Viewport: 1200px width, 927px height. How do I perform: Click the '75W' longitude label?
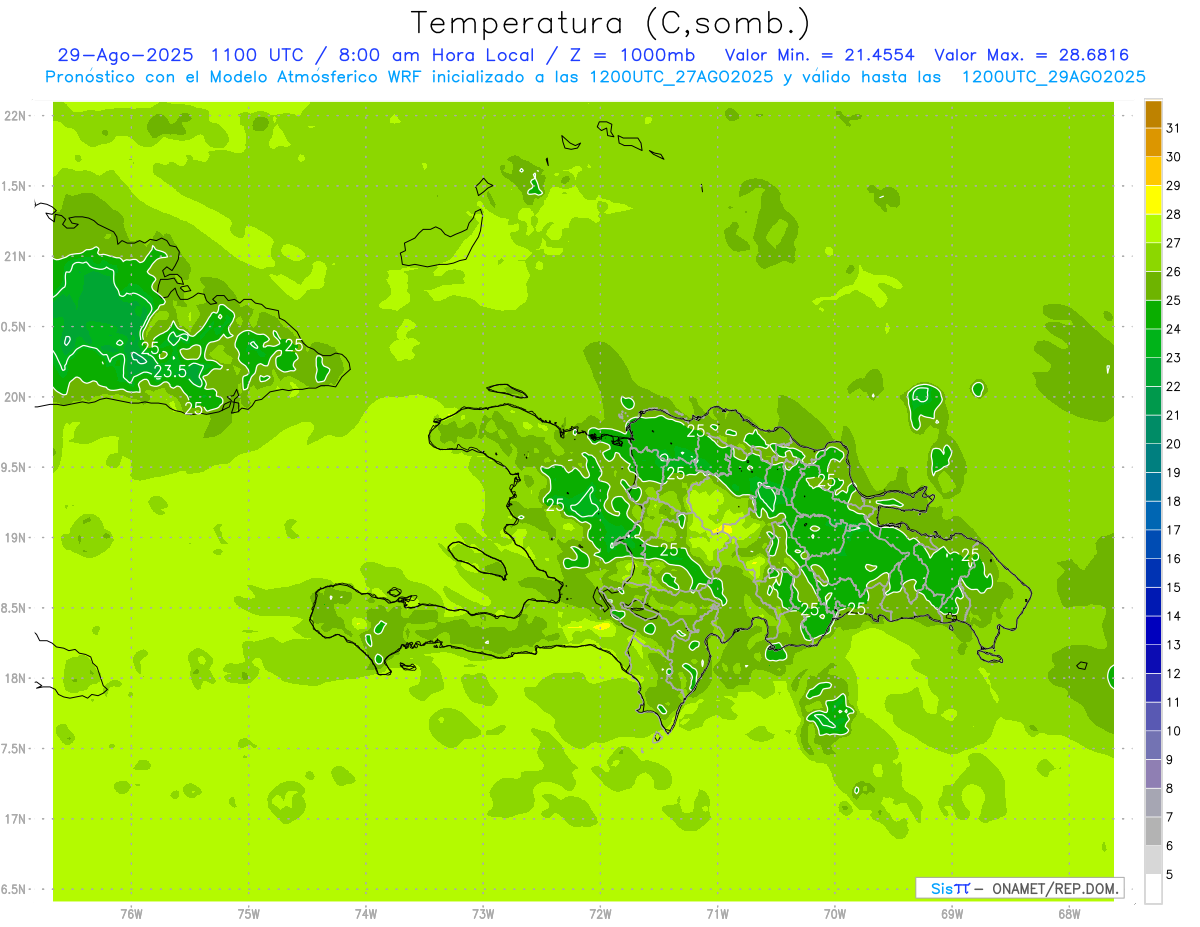point(249,914)
